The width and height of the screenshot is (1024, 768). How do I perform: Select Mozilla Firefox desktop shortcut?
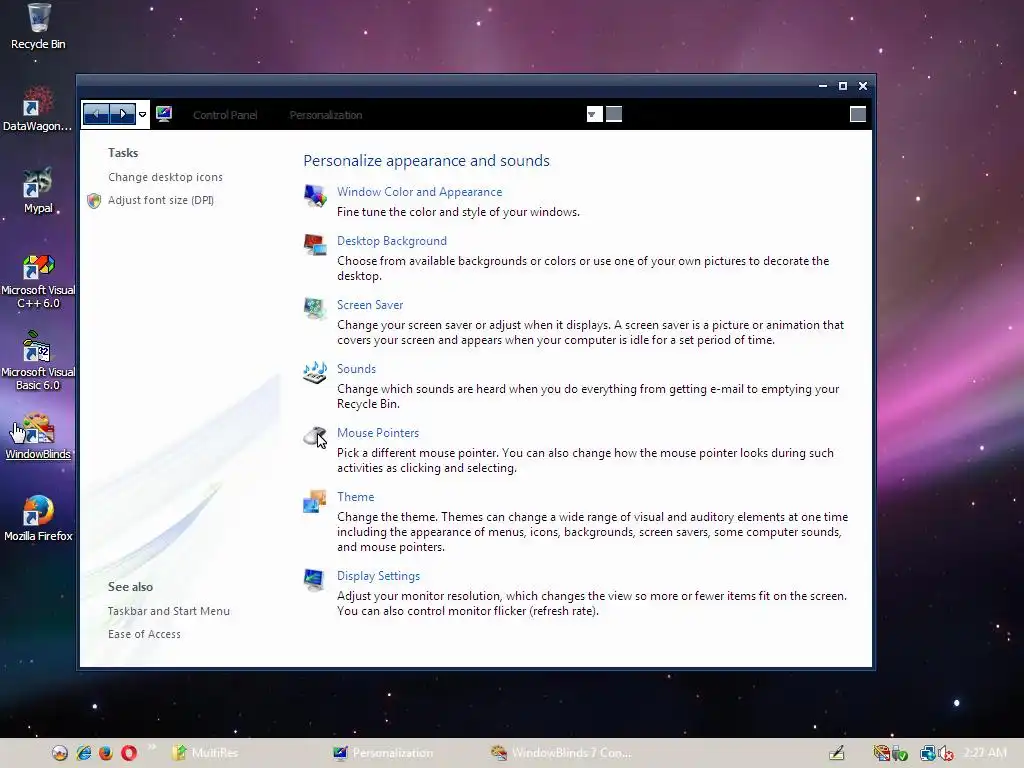click(38, 519)
